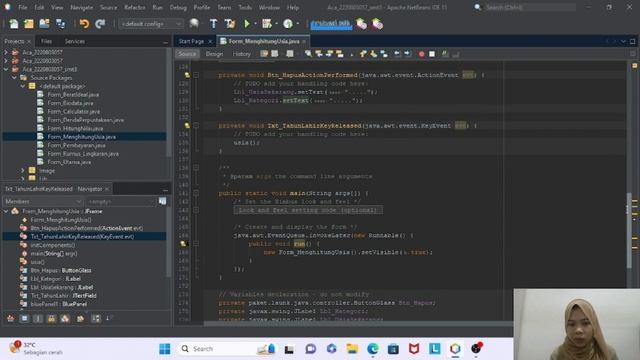The width and height of the screenshot is (640, 360).
Task: Click the Build Project hammer icon
Action: (213, 24)
